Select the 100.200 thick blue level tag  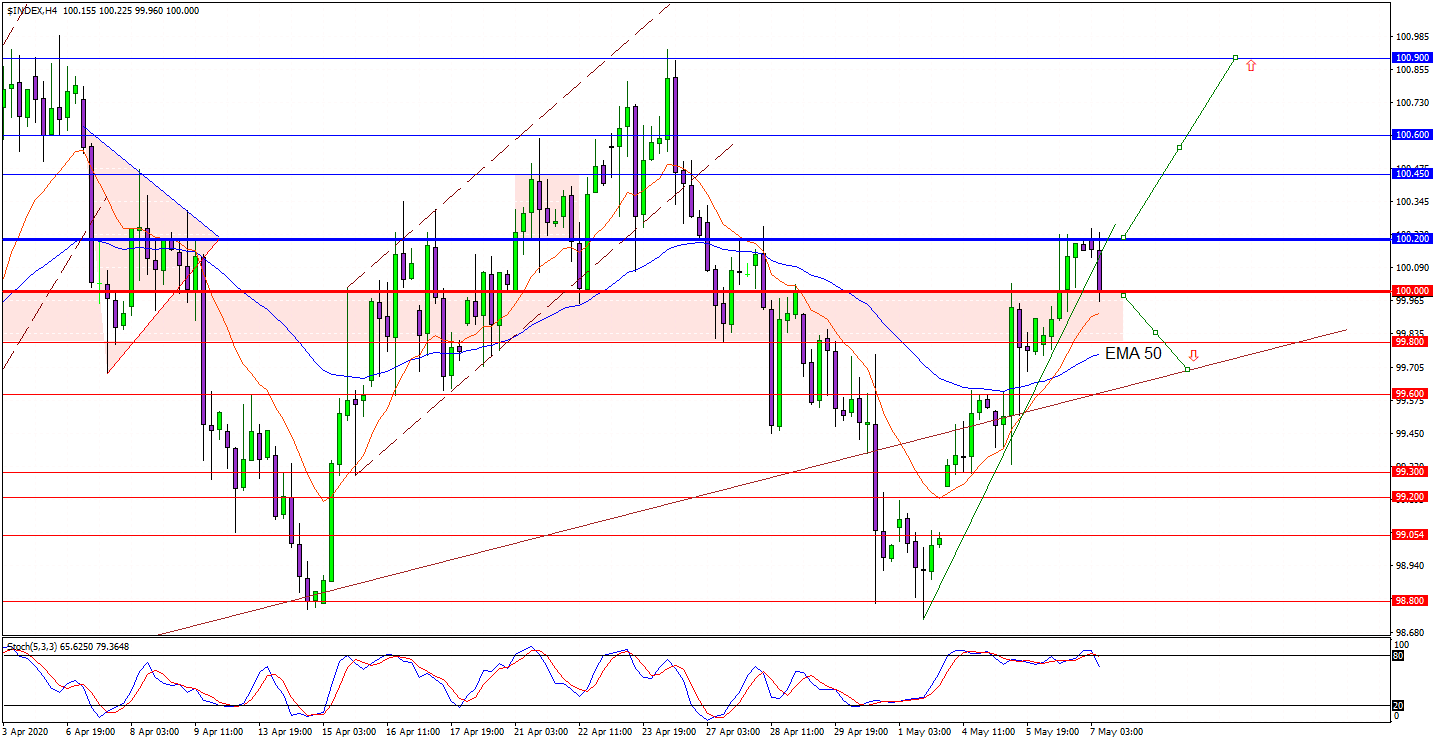[1410, 239]
